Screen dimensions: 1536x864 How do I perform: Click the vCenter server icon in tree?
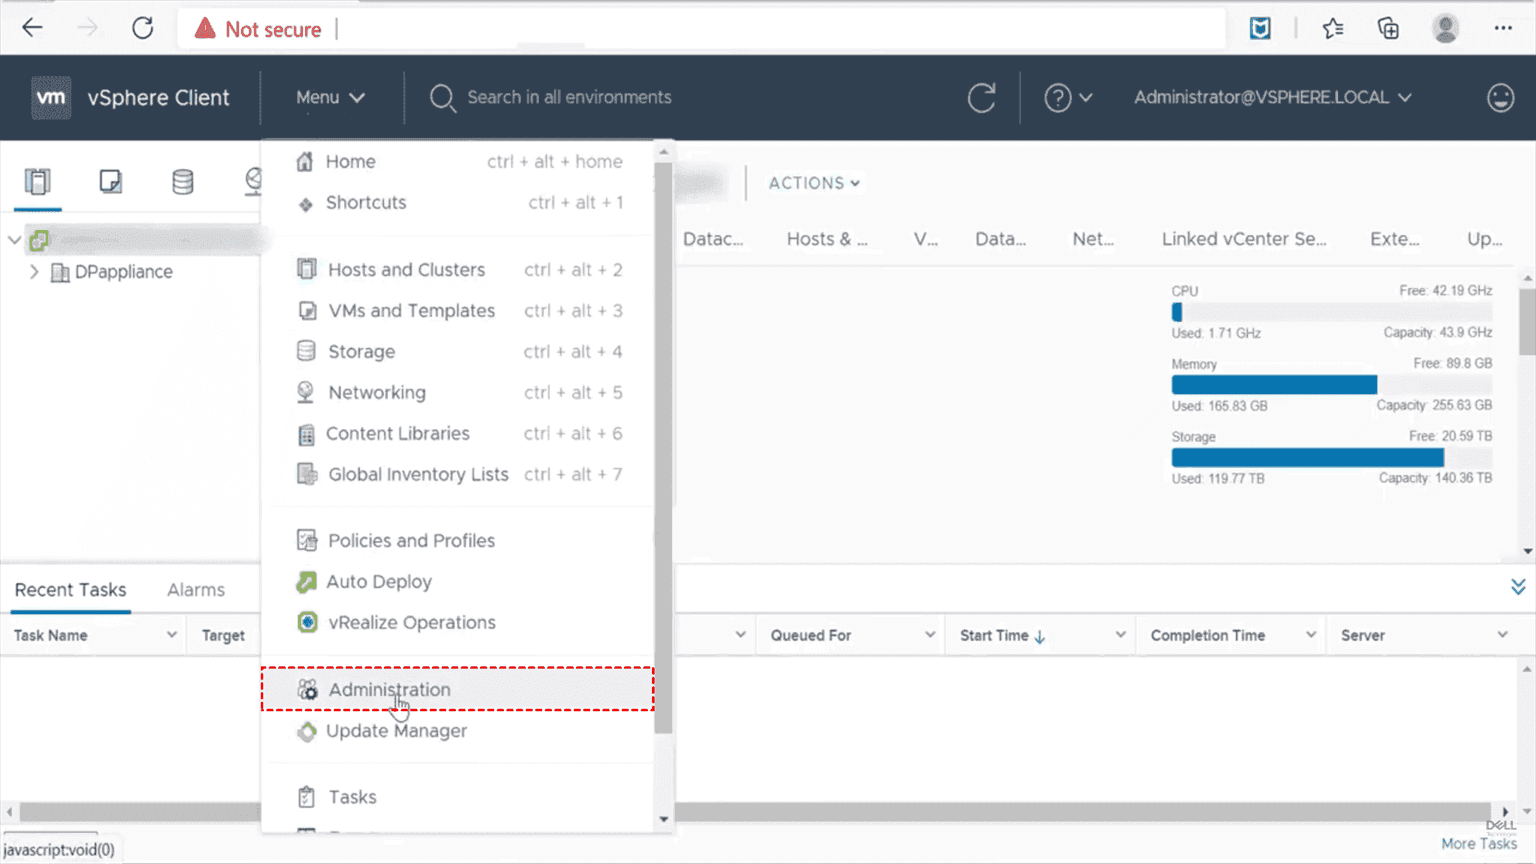tap(39, 240)
